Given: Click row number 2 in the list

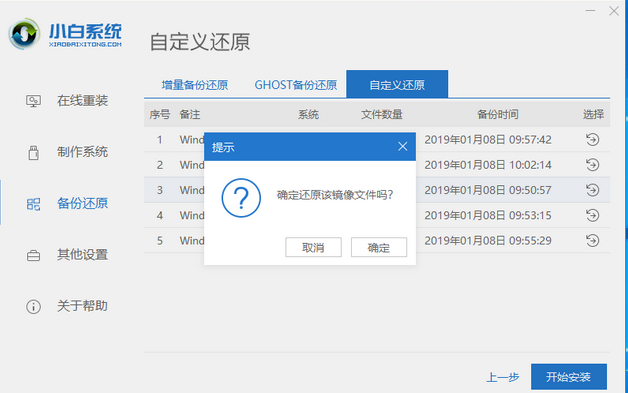Looking at the screenshot, I should [x=160, y=165].
